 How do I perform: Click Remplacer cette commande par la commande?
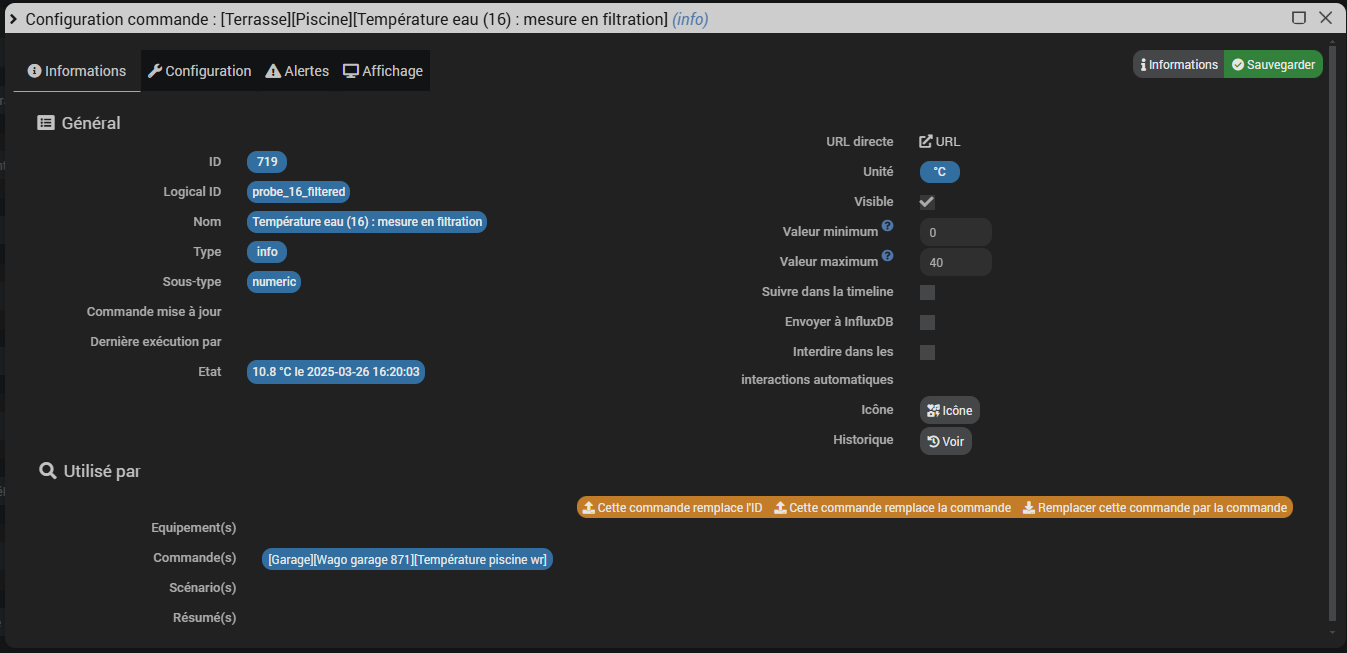click(1155, 508)
